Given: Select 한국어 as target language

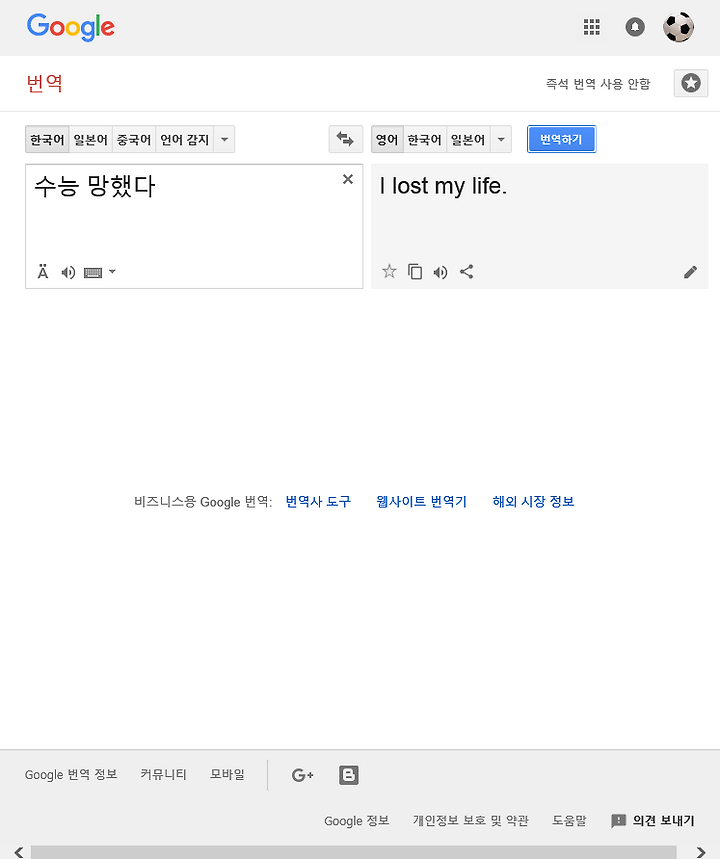Looking at the screenshot, I should click(424, 140).
